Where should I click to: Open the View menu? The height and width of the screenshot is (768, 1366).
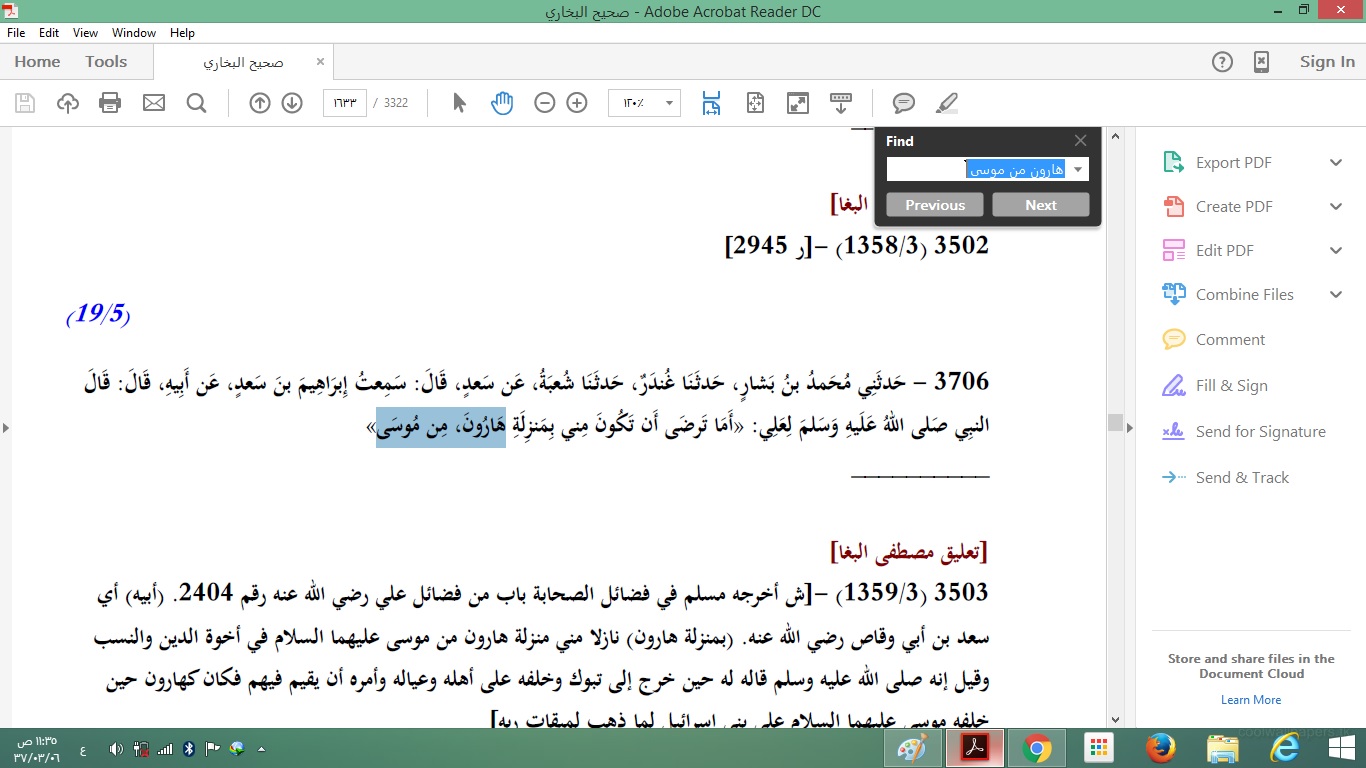pos(85,33)
